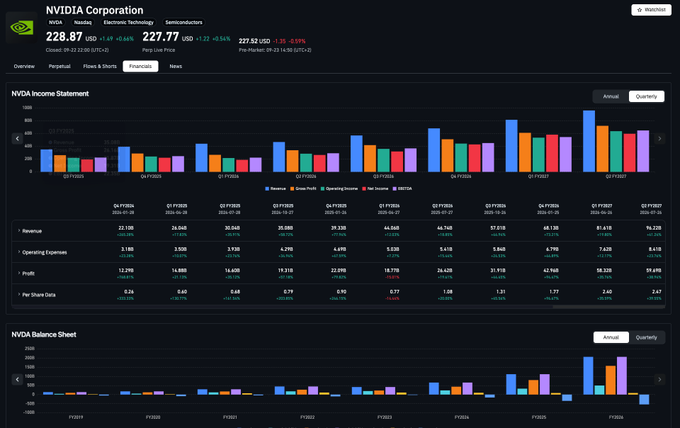The height and width of the screenshot is (428, 680).
Task: Click the NVIDIA Corporation title
Action: 95,10
